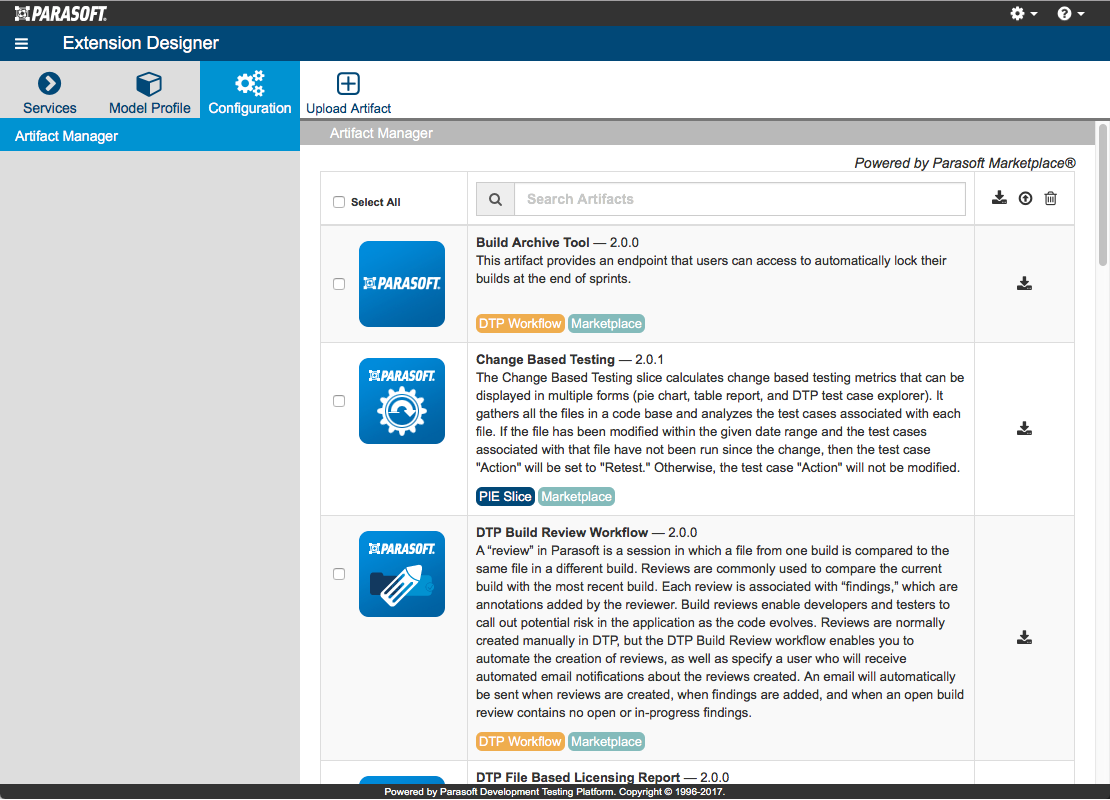This screenshot has width=1110, height=800.
Task: Check the Select All checkbox
Action: [339, 202]
